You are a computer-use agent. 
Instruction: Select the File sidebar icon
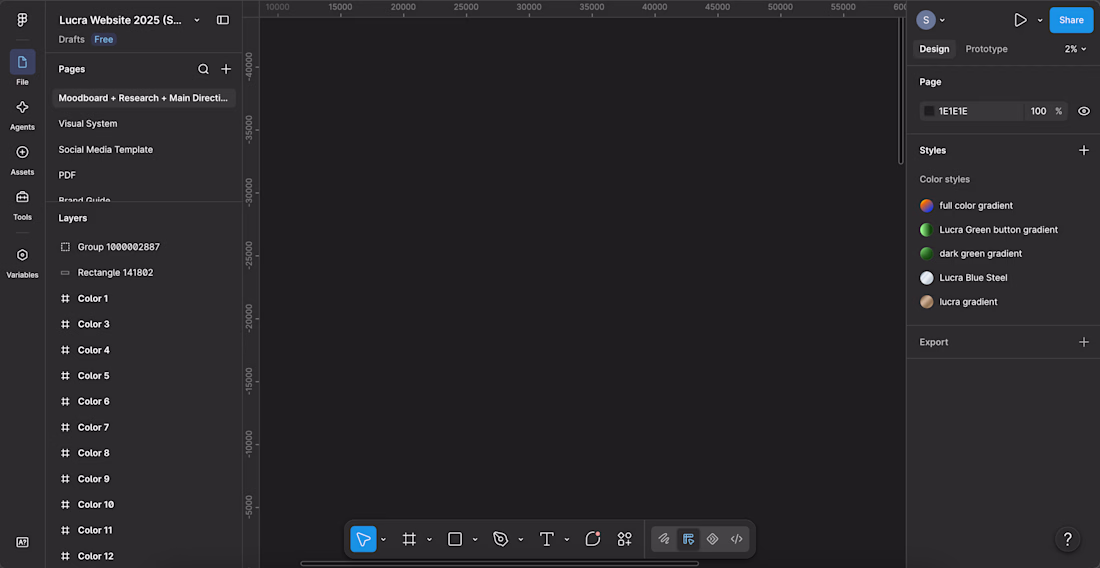(22, 62)
